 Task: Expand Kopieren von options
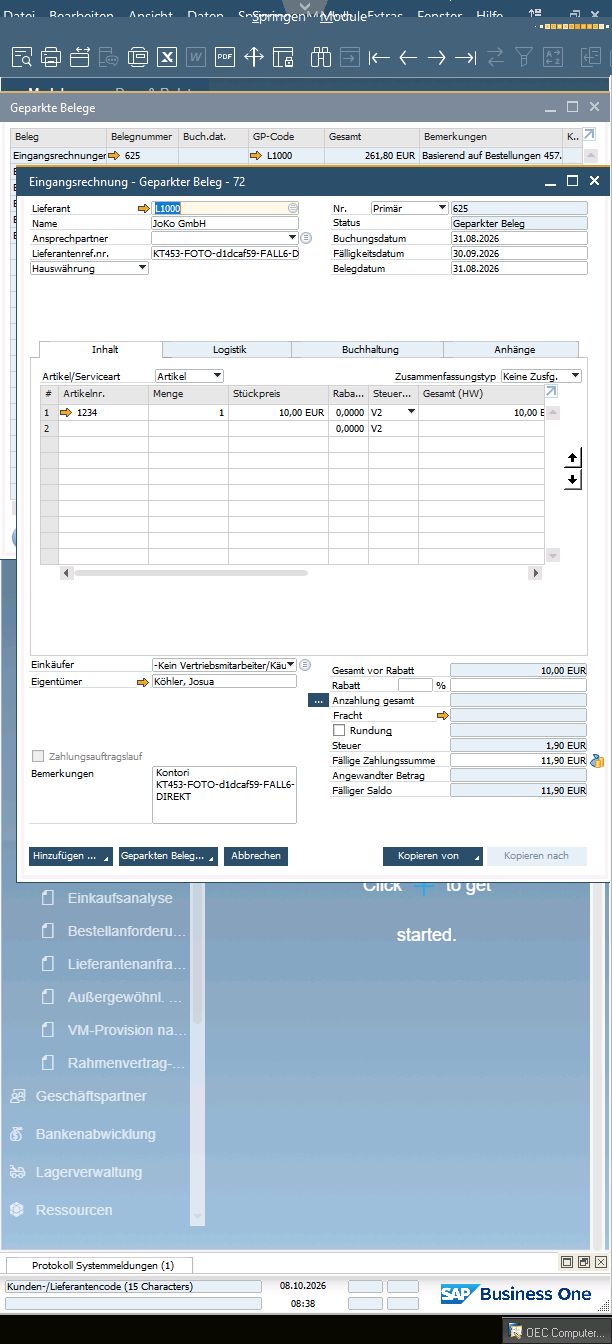tap(476, 857)
